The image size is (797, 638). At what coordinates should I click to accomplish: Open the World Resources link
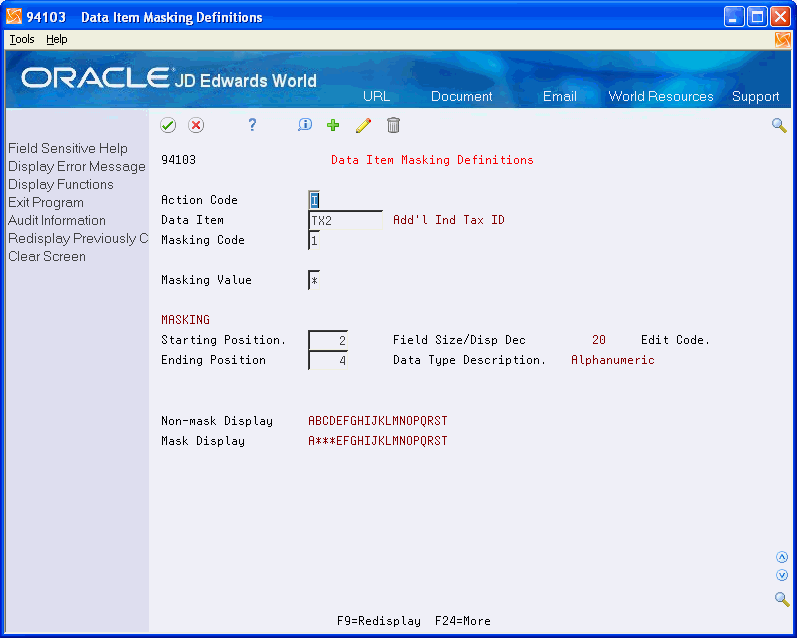661,96
